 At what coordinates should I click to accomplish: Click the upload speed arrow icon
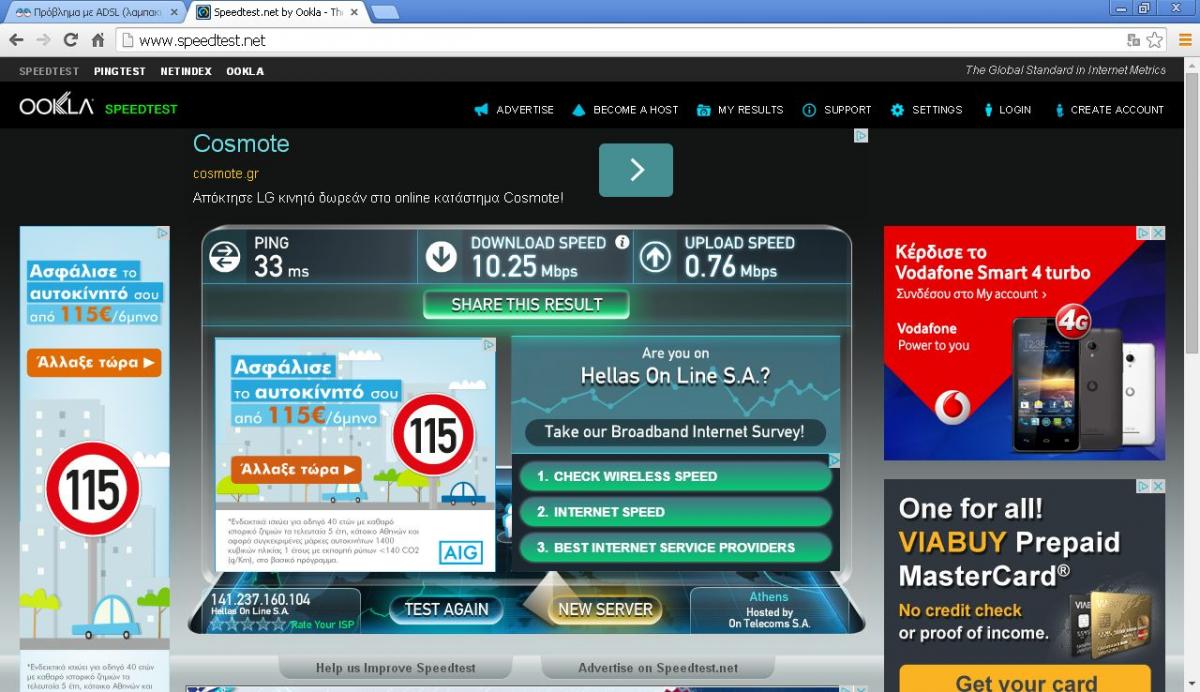click(655, 257)
